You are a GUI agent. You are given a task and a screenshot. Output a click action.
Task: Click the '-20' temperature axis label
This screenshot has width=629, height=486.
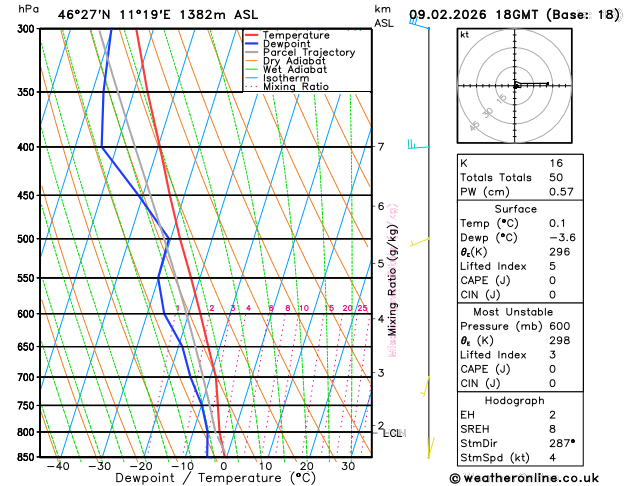(141, 466)
